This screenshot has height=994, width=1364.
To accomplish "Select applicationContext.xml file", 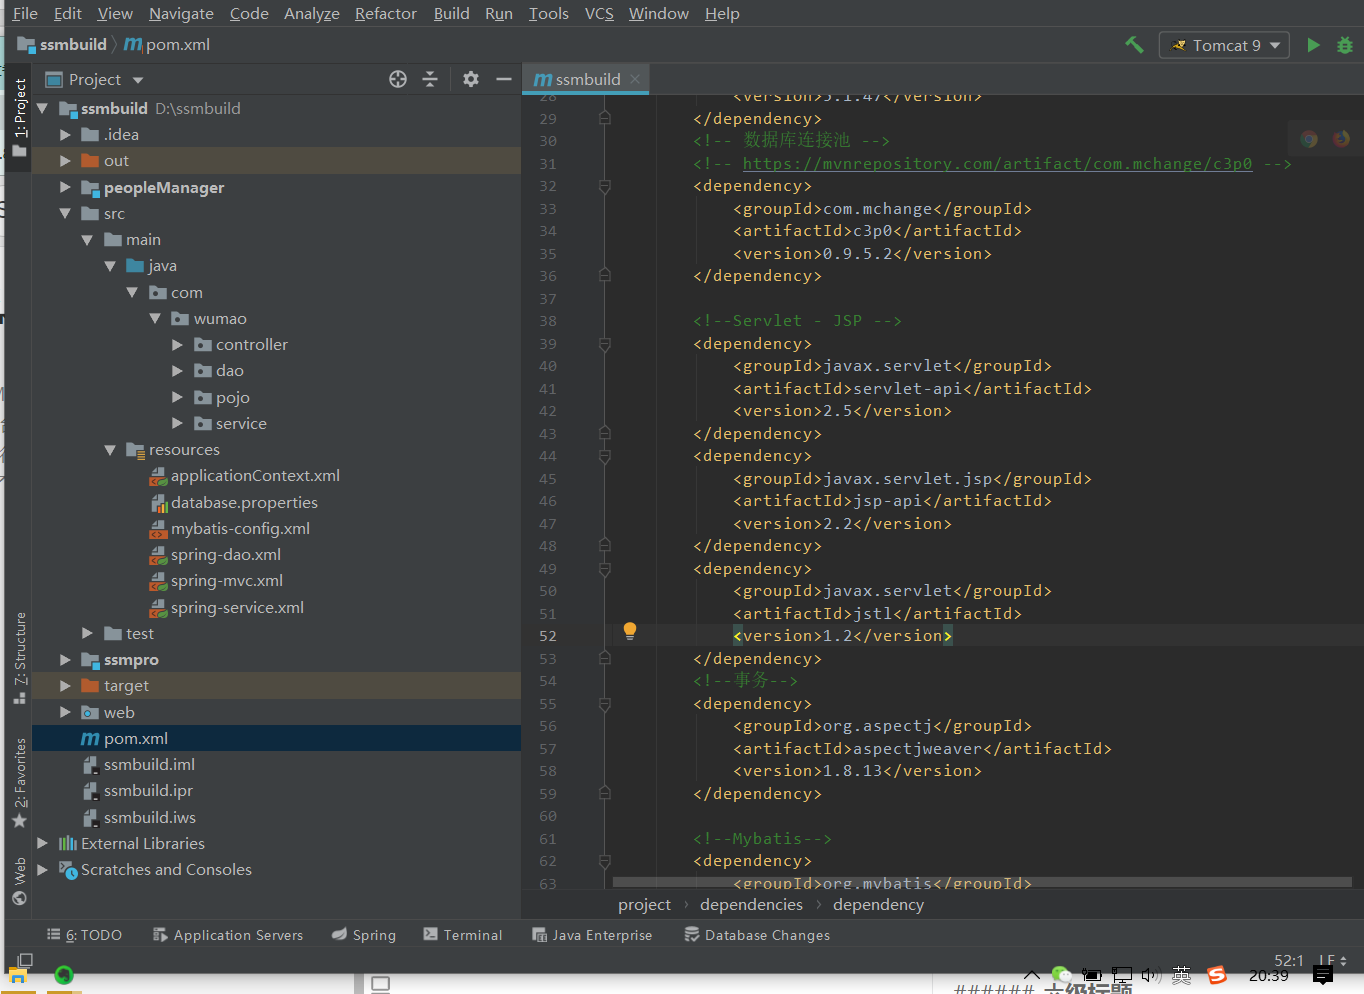I will pyautogui.click(x=255, y=476).
